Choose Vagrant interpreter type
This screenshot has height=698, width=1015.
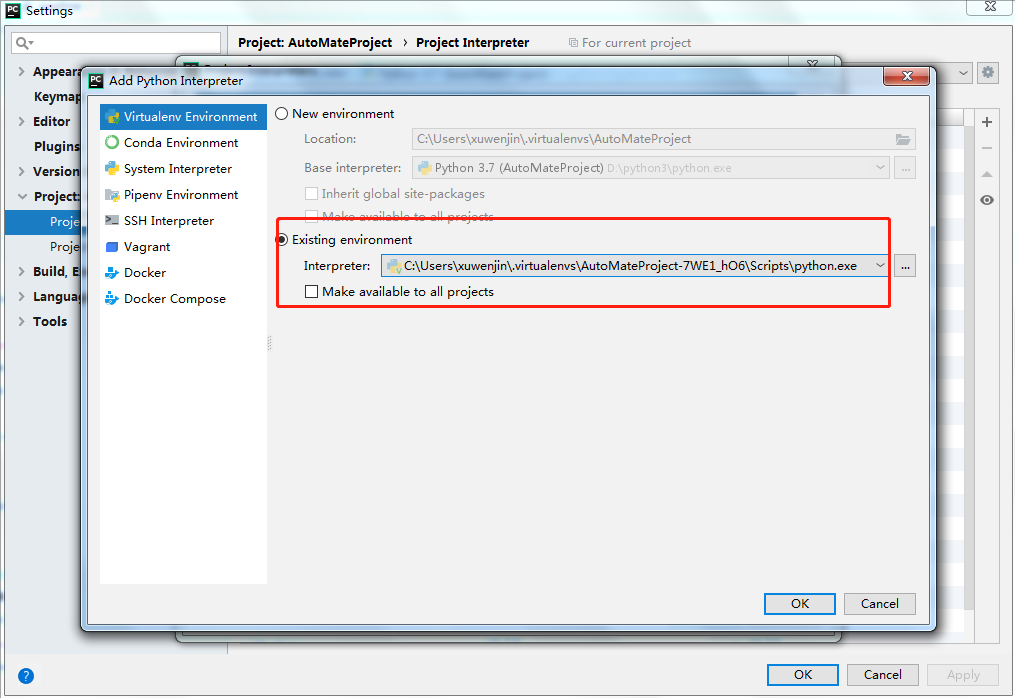[183, 247]
